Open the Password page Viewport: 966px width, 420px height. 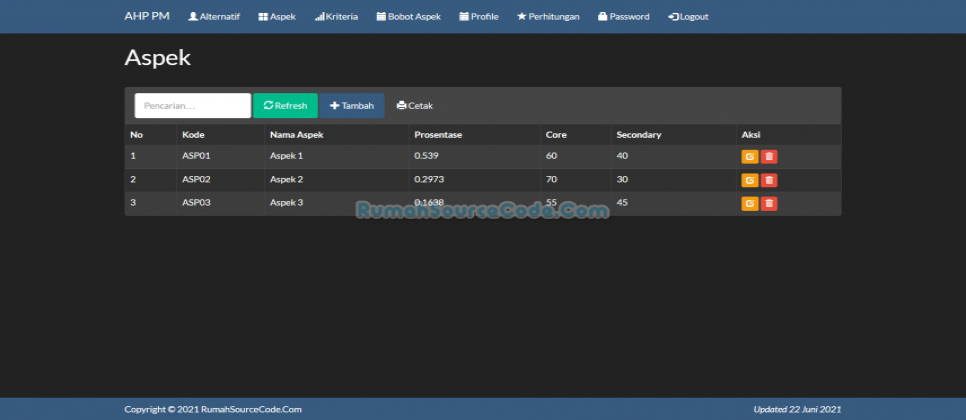pyautogui.click(x=623, y=17)
